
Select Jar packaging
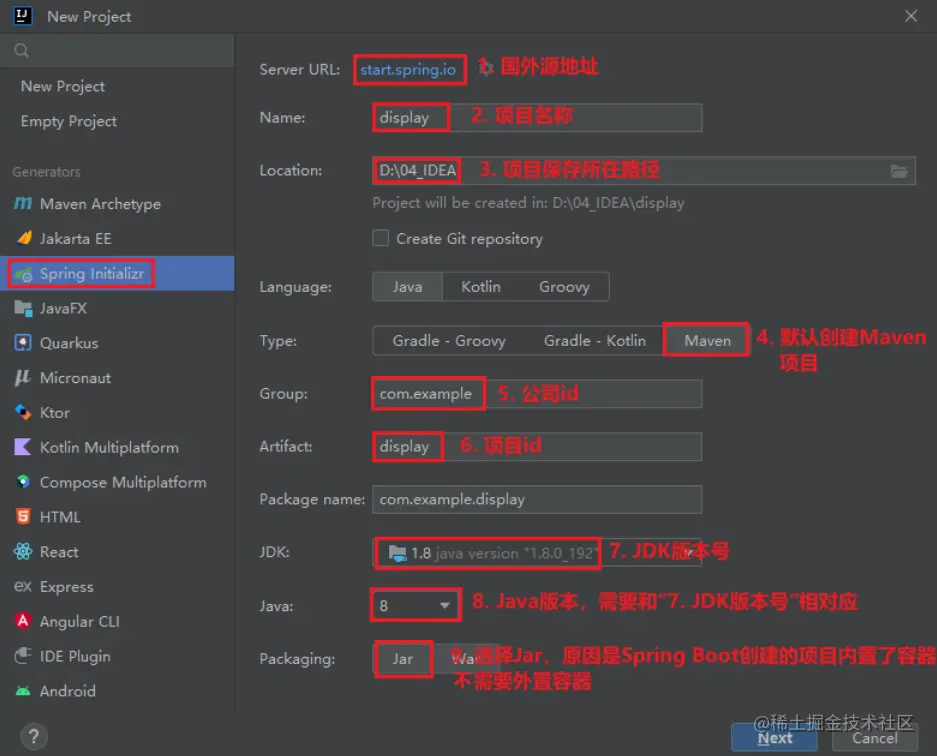pyautogui.click(x=403, y=659)
